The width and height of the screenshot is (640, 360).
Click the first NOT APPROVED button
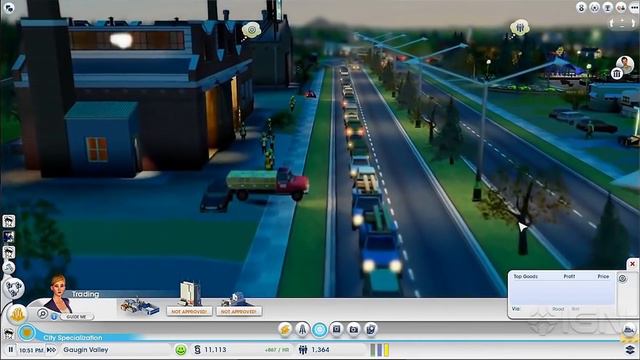click(189, 311)
